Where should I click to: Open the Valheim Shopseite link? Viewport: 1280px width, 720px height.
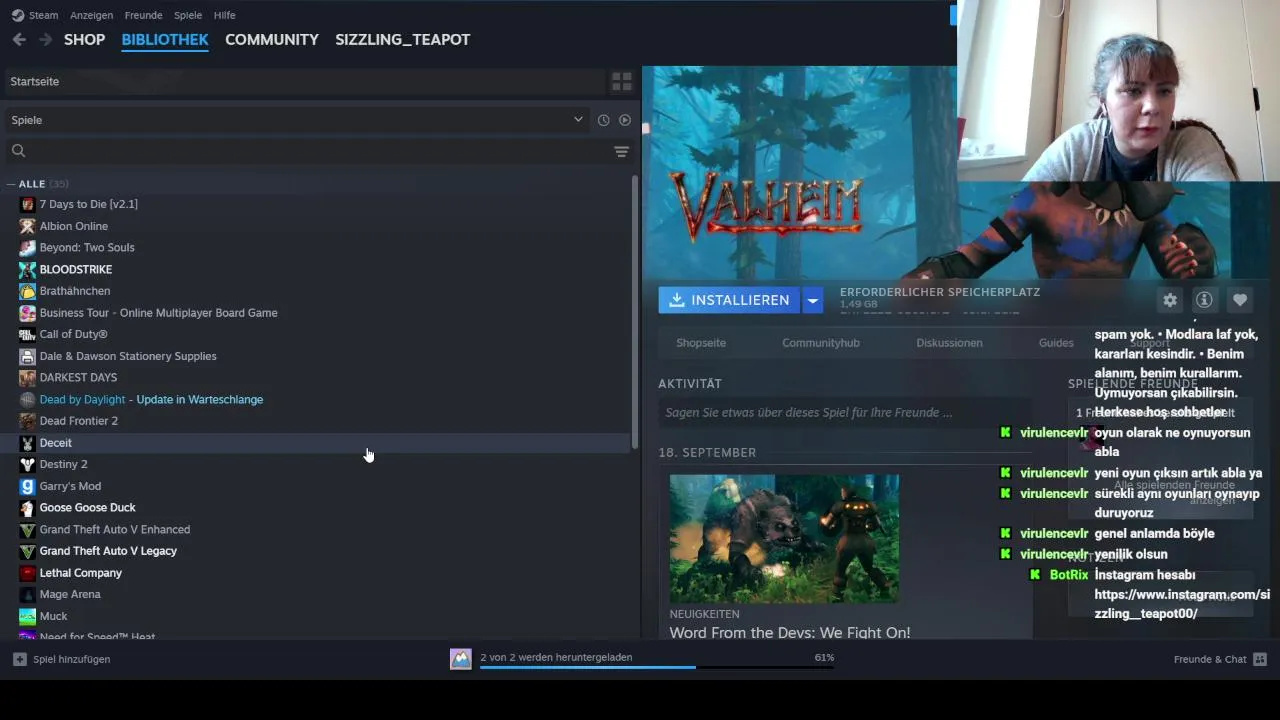click(701, 343)
